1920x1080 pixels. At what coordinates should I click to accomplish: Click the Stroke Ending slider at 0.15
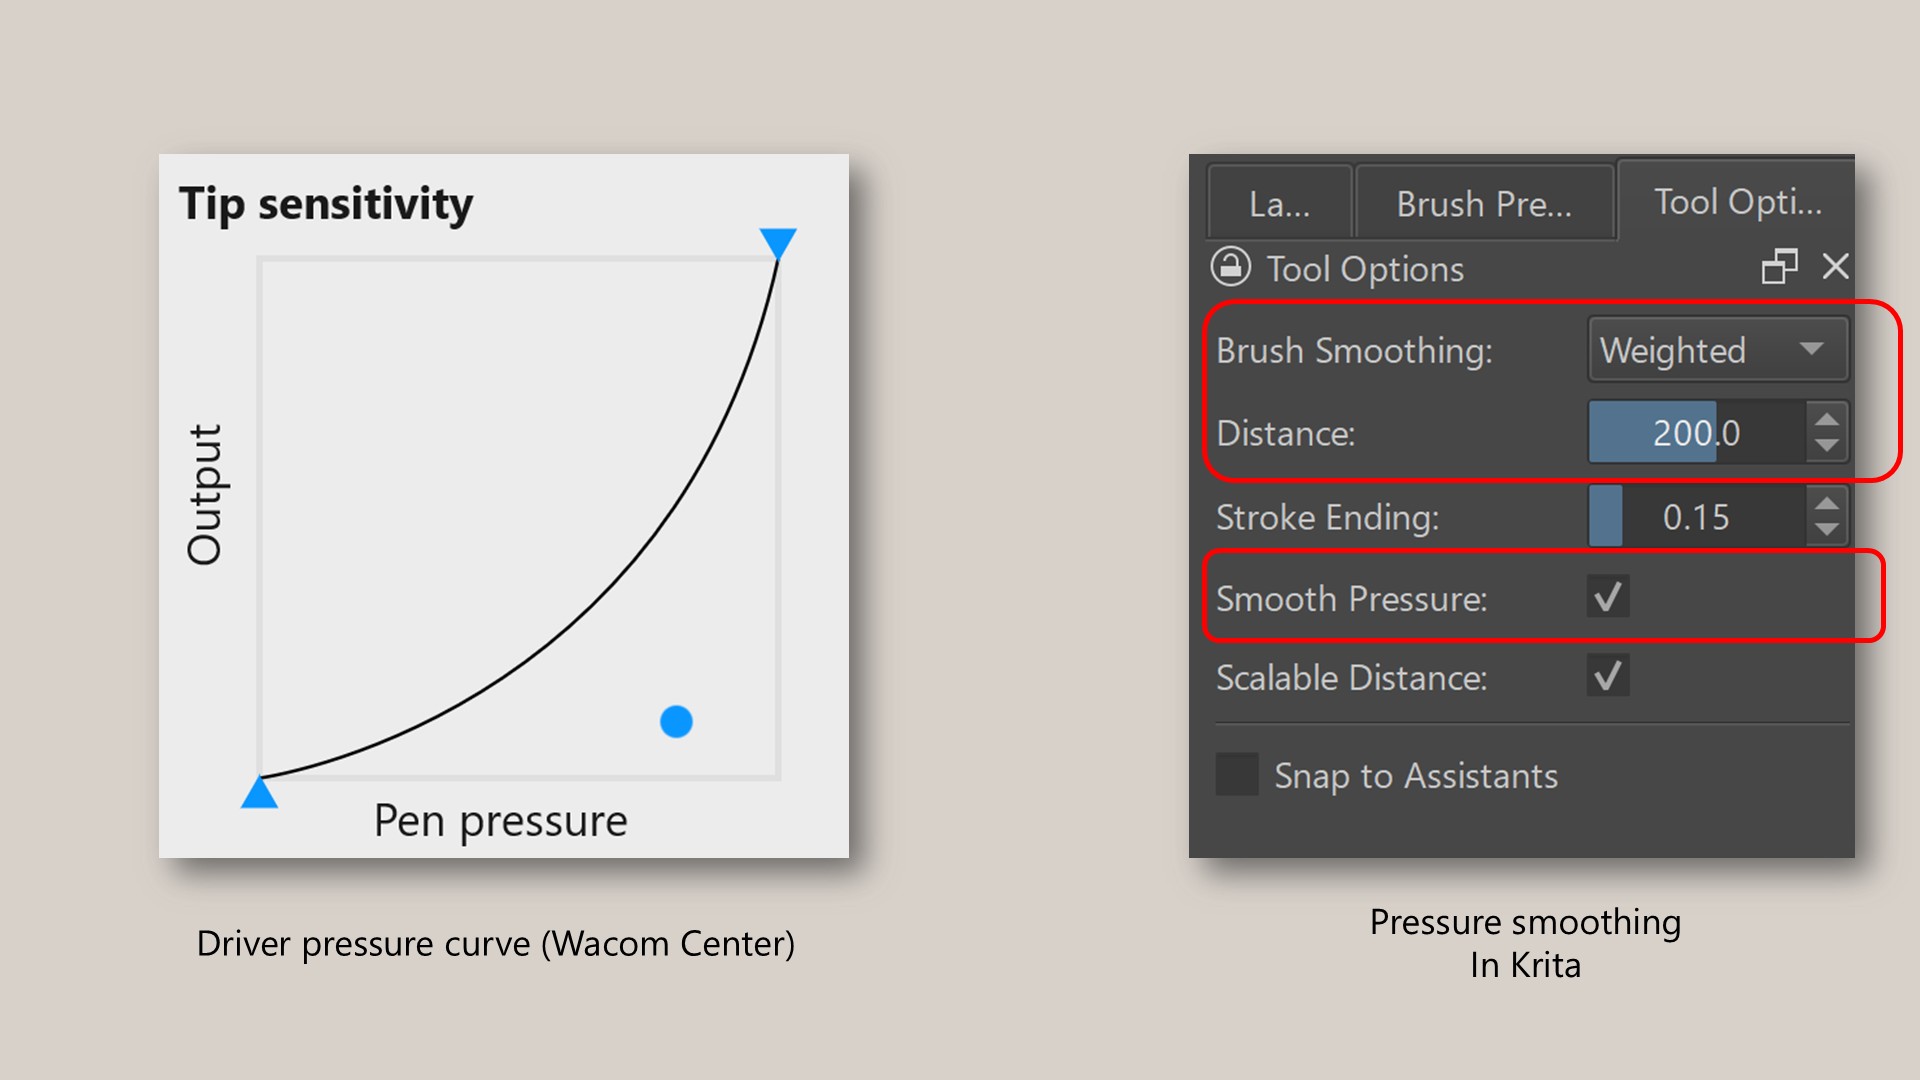pos(1696,517)
